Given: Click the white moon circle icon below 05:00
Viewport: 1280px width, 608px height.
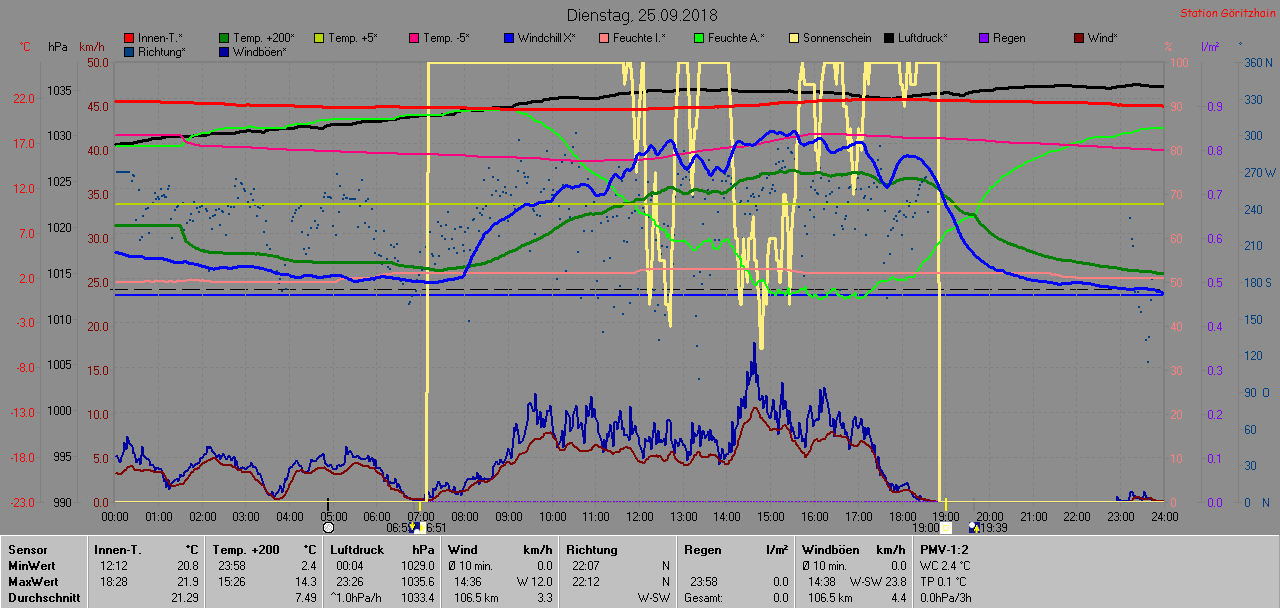Looking at the screenshot, I should [328, 527].
